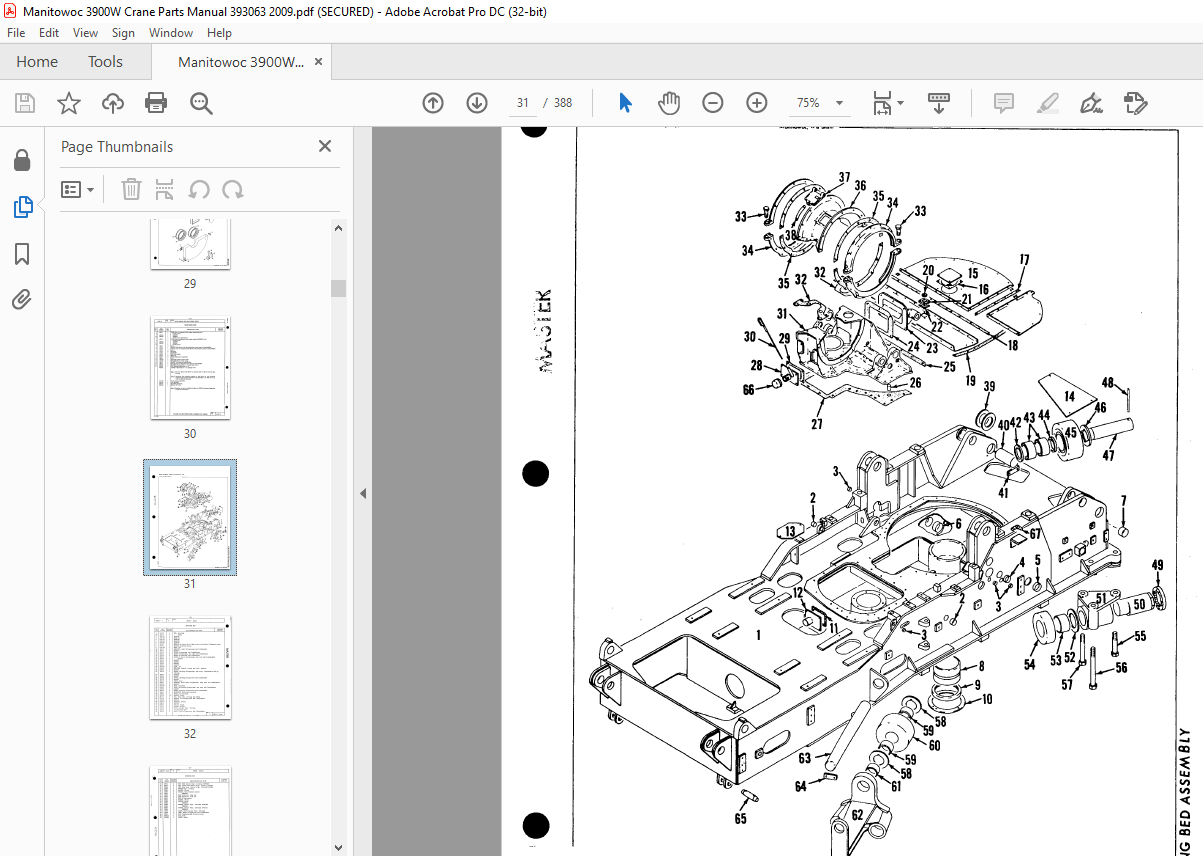Image resolution: width=1203 pixels, height=856 pixels.
Task: Go to next page arrow
Action: (477, 103)
